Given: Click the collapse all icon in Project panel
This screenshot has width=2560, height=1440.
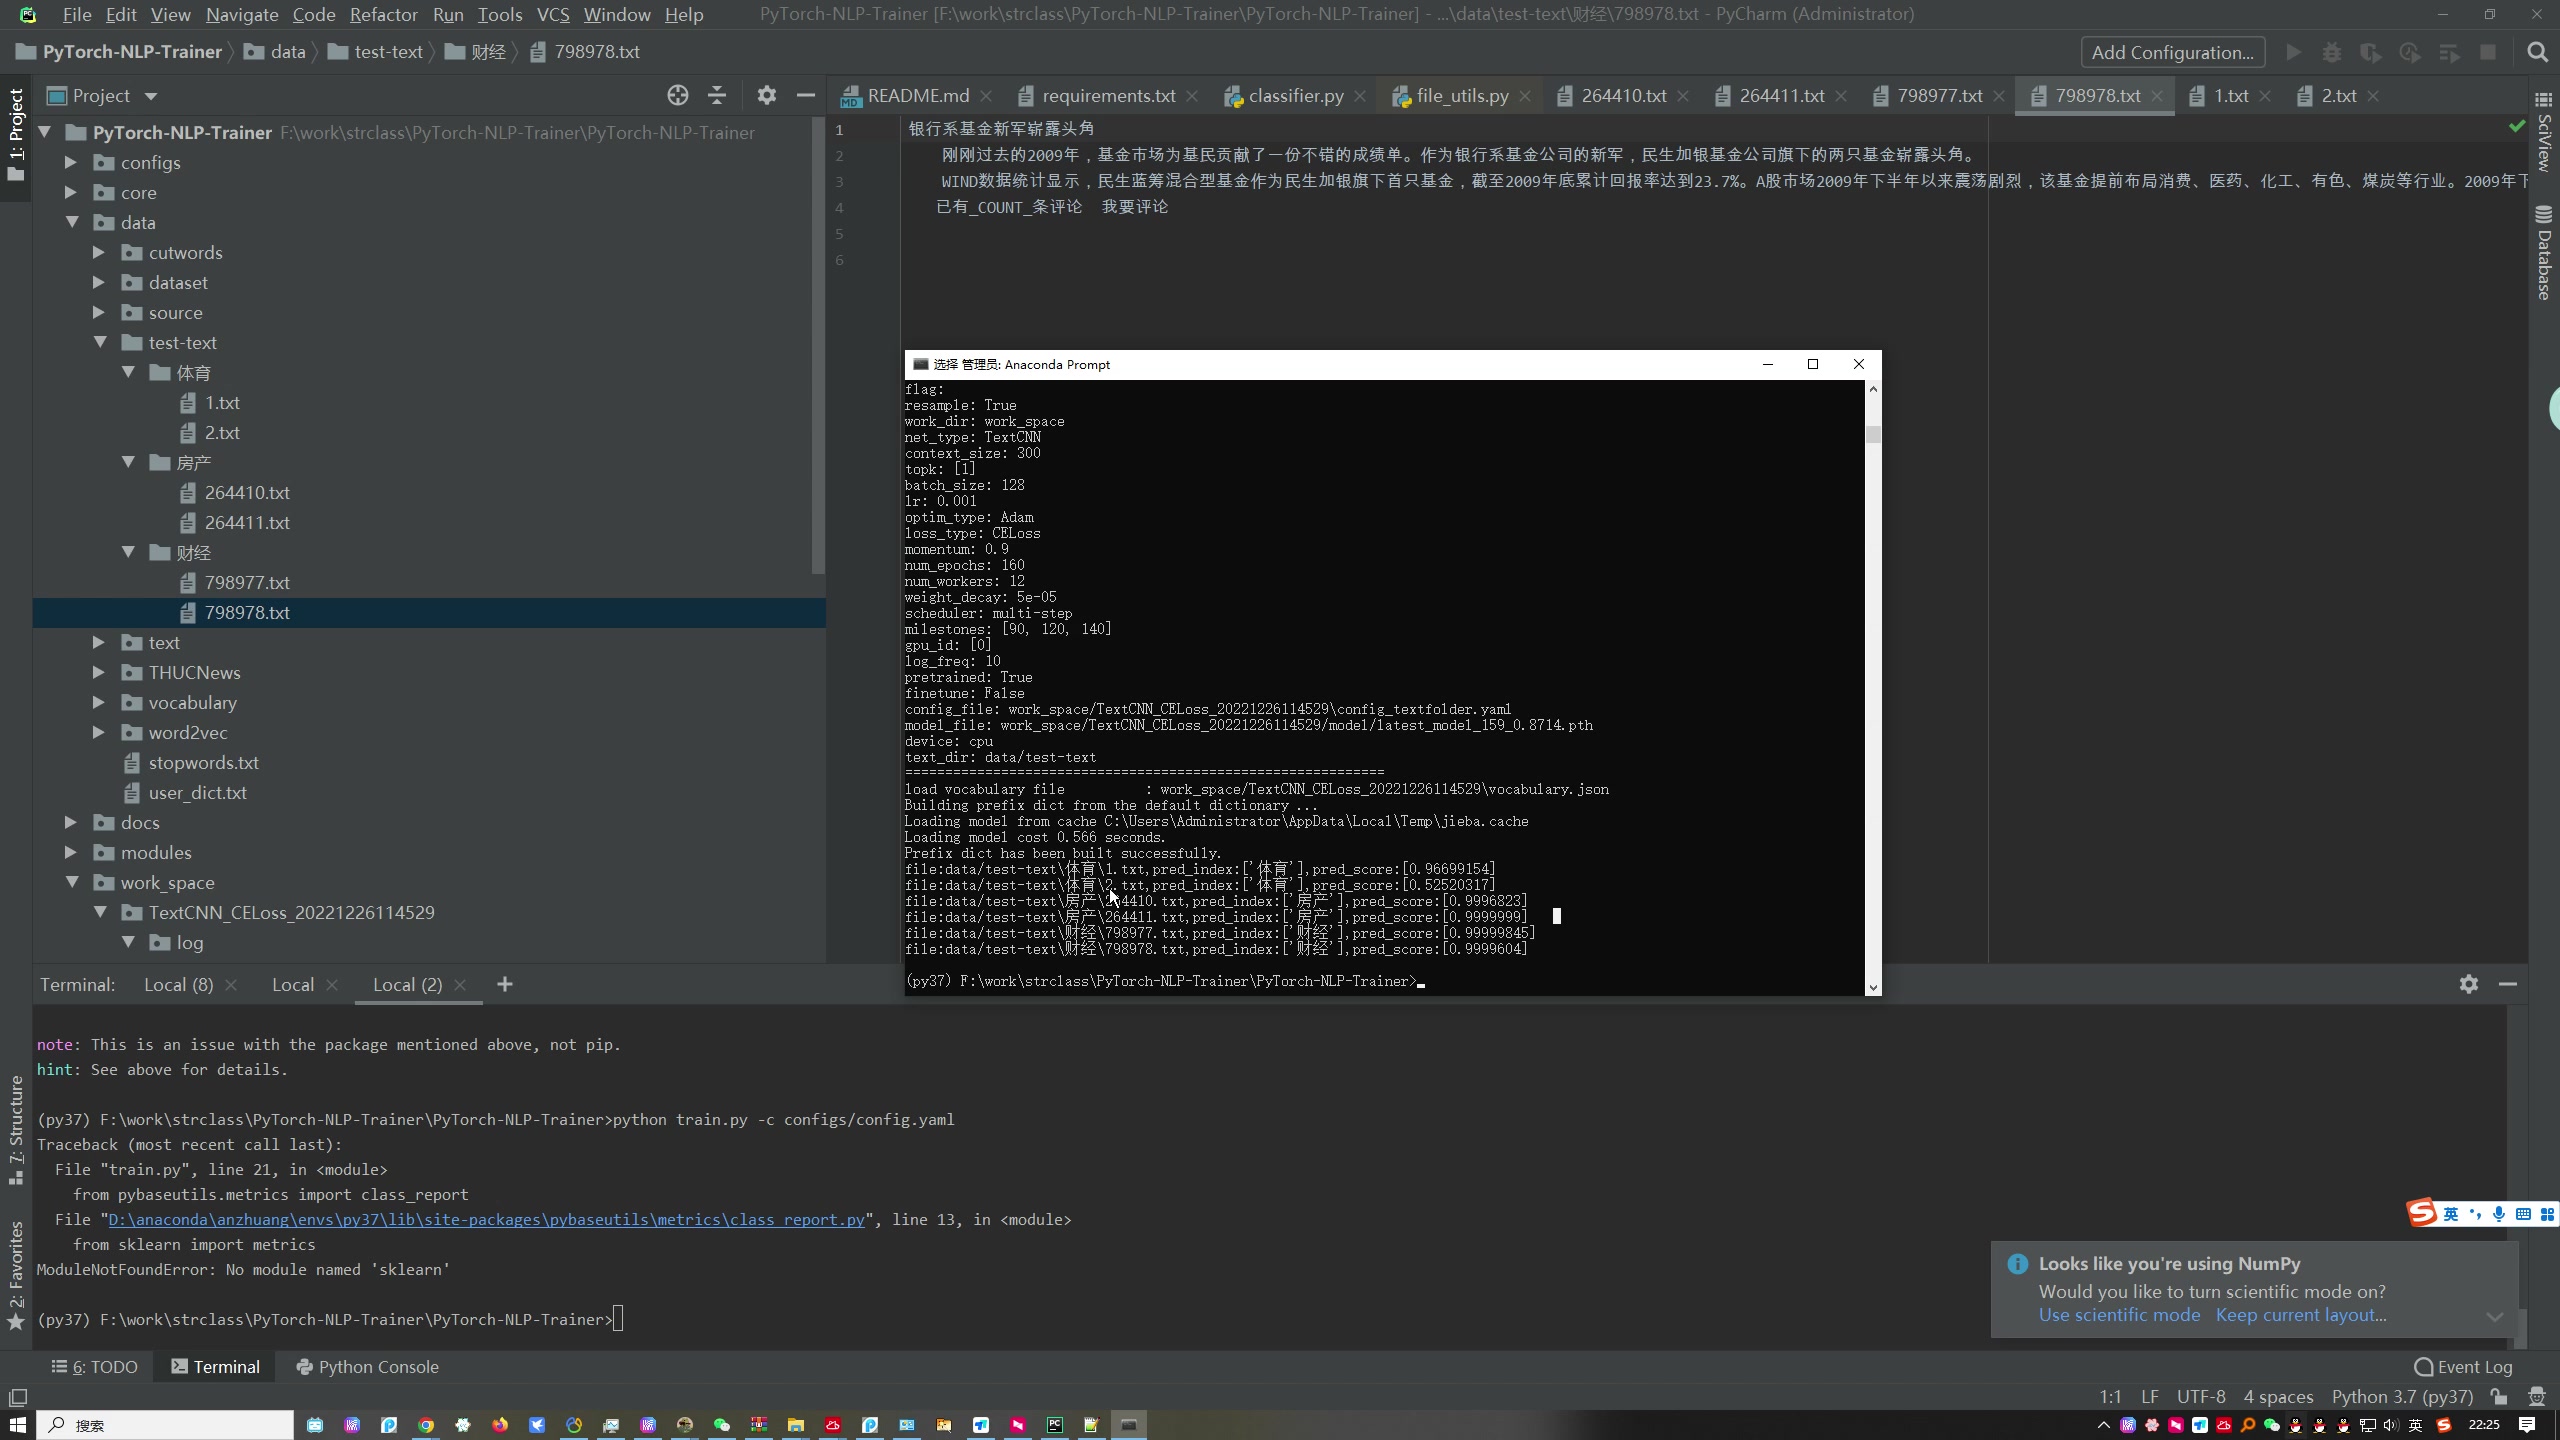Looking at the screenshot, I should (717, 96).
